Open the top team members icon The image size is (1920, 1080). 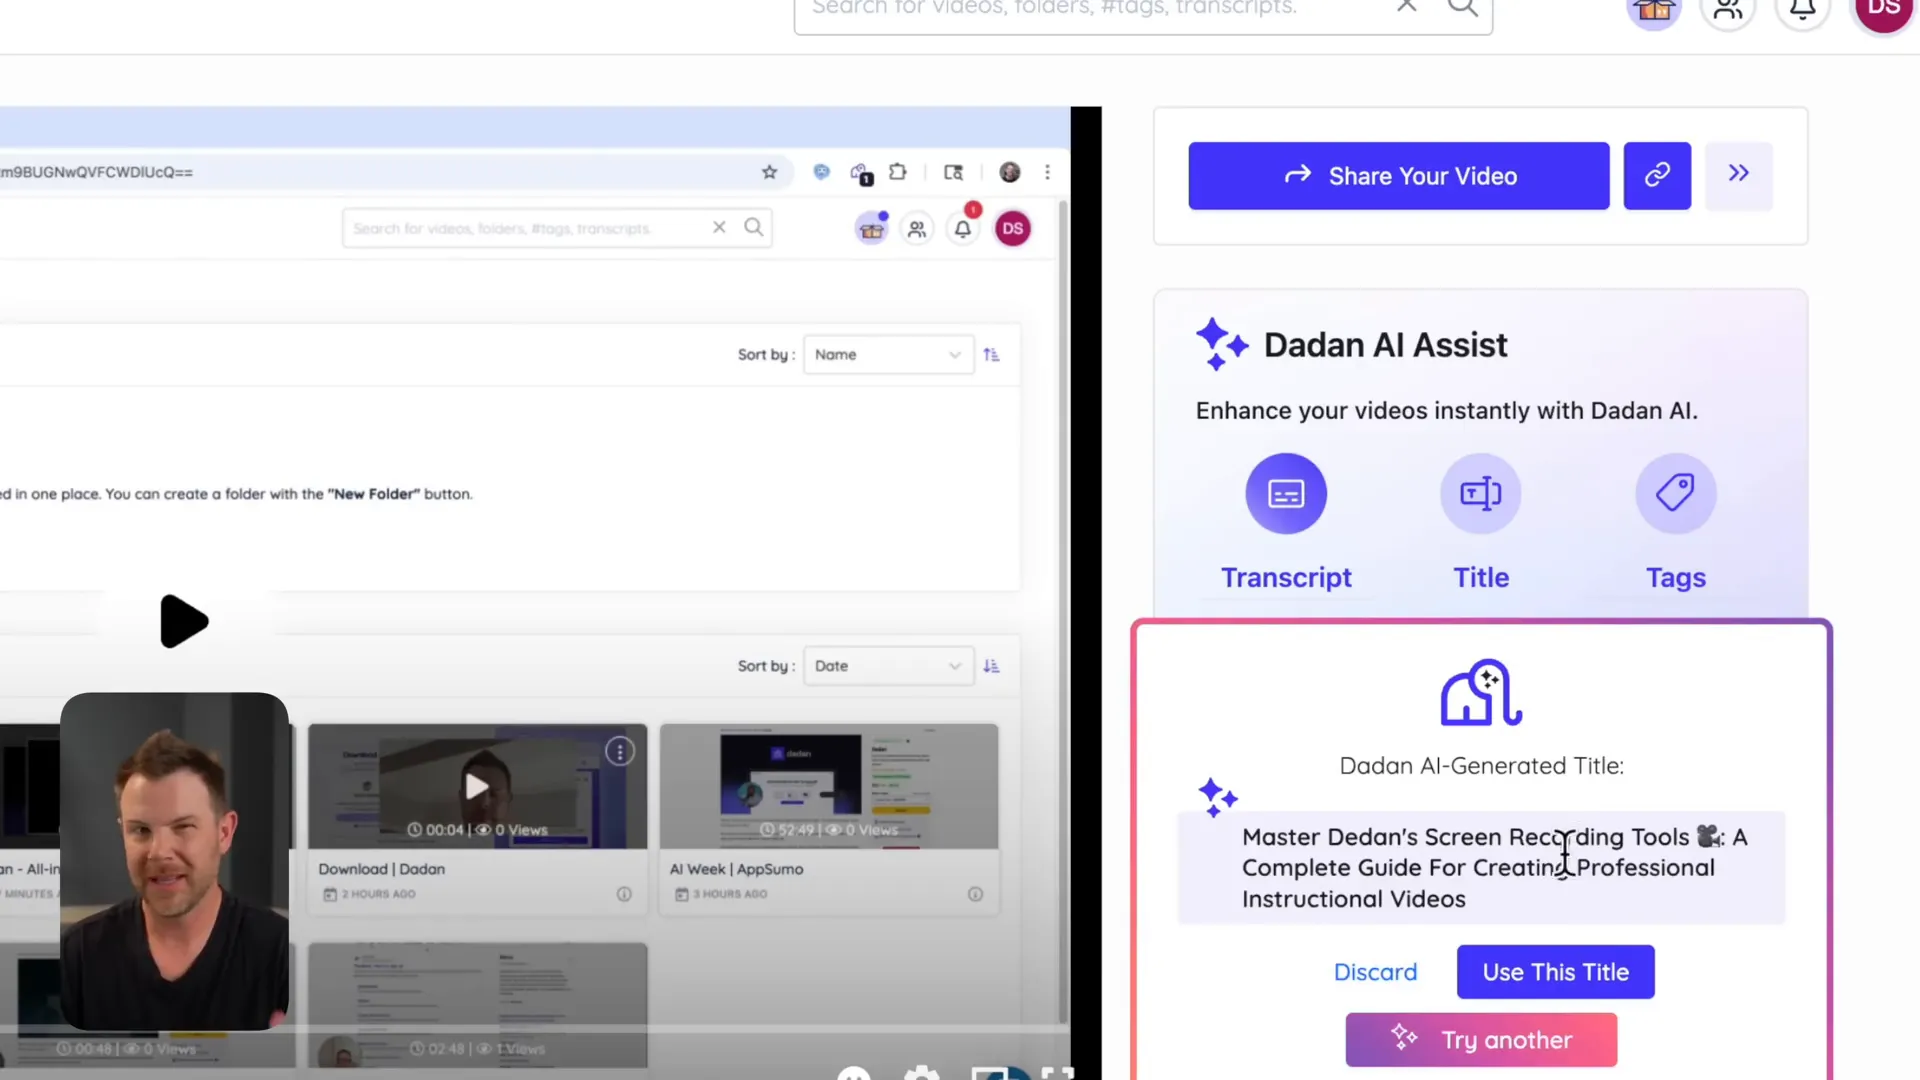click(1728, 11)
